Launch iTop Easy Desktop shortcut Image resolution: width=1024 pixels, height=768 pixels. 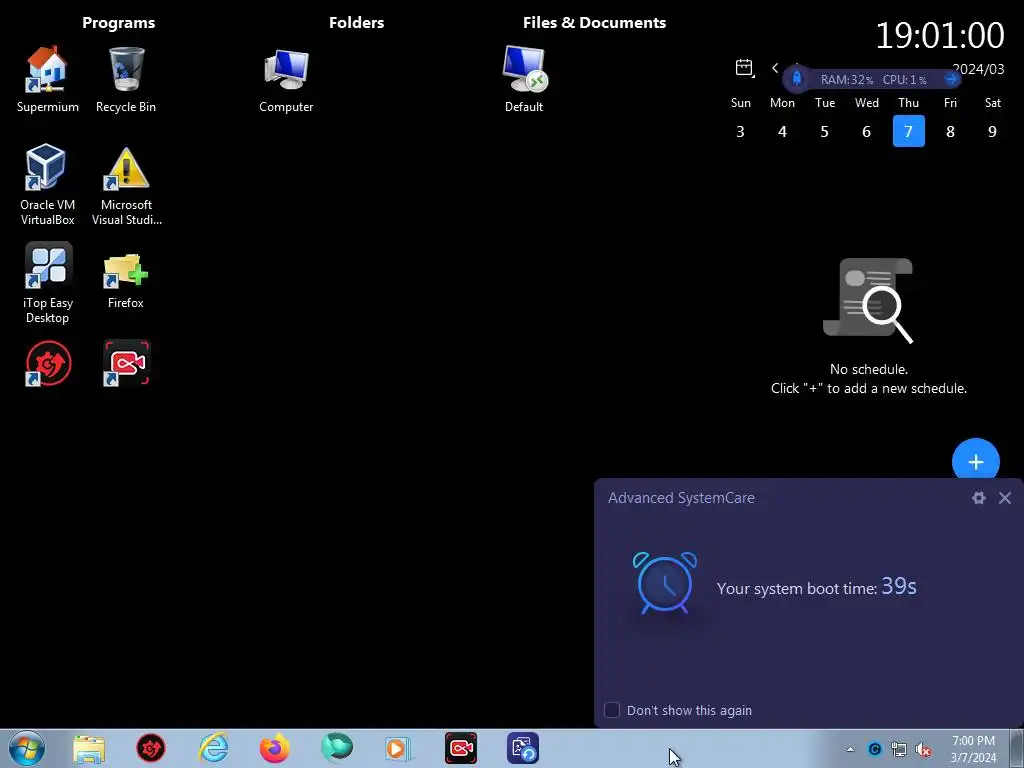pos(47,283)
